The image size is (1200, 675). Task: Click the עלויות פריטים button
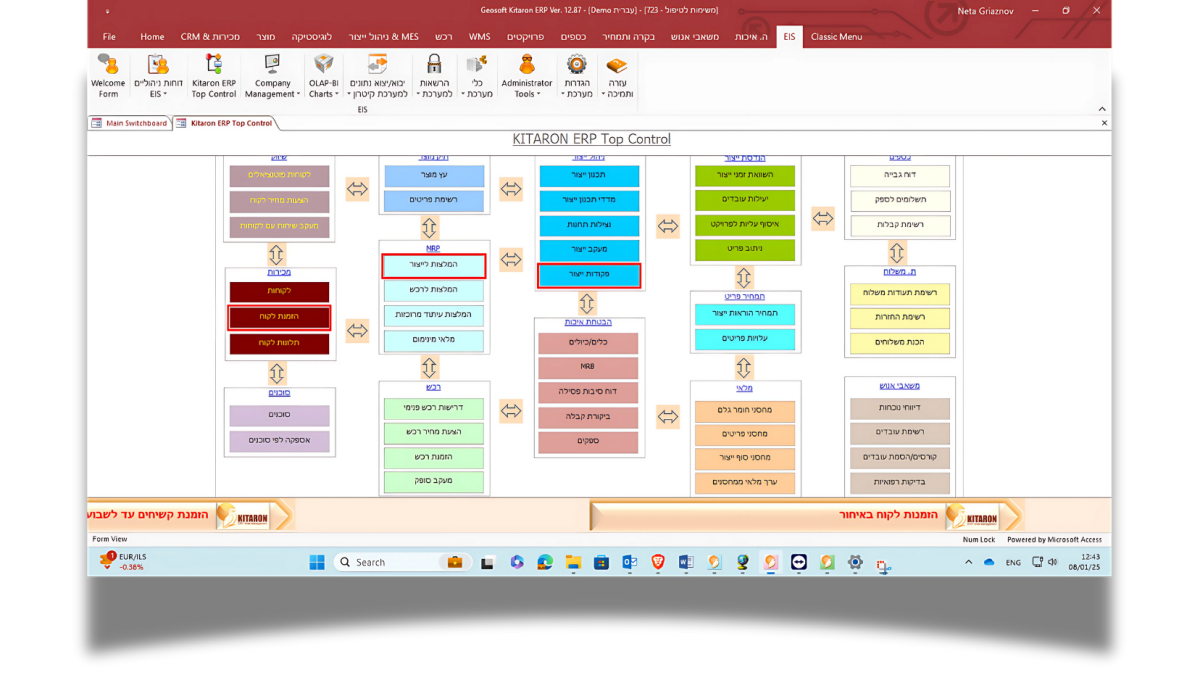[745, 339]
